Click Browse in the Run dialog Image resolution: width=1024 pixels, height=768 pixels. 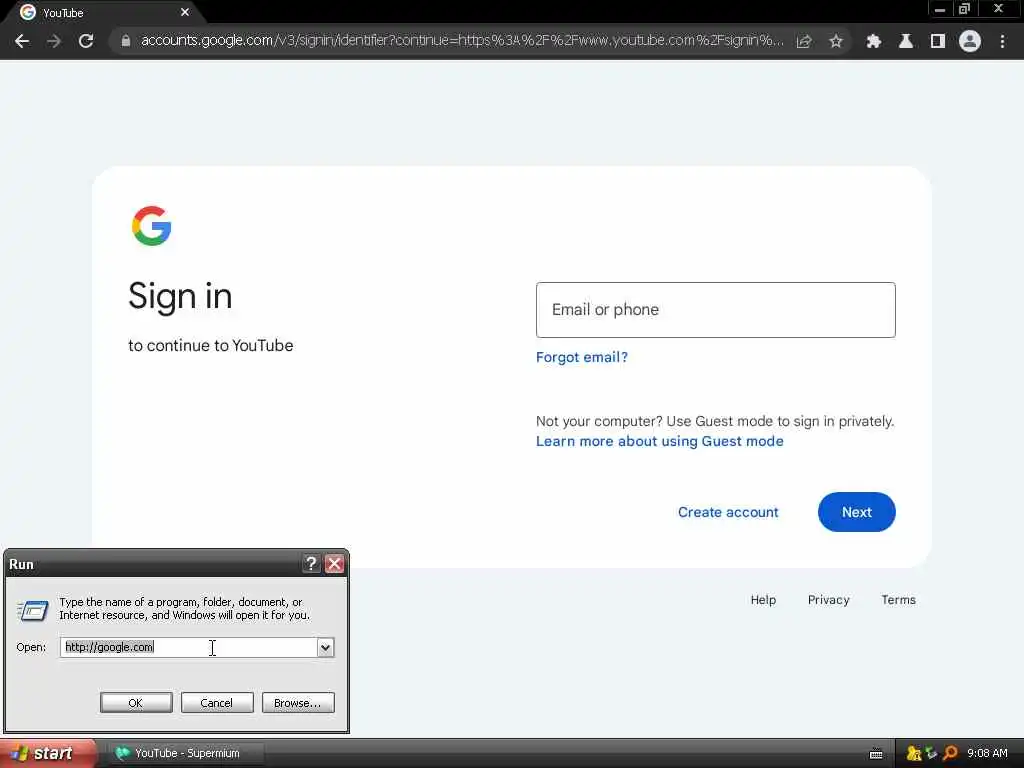pyautogui.click(x=298, y=703)
